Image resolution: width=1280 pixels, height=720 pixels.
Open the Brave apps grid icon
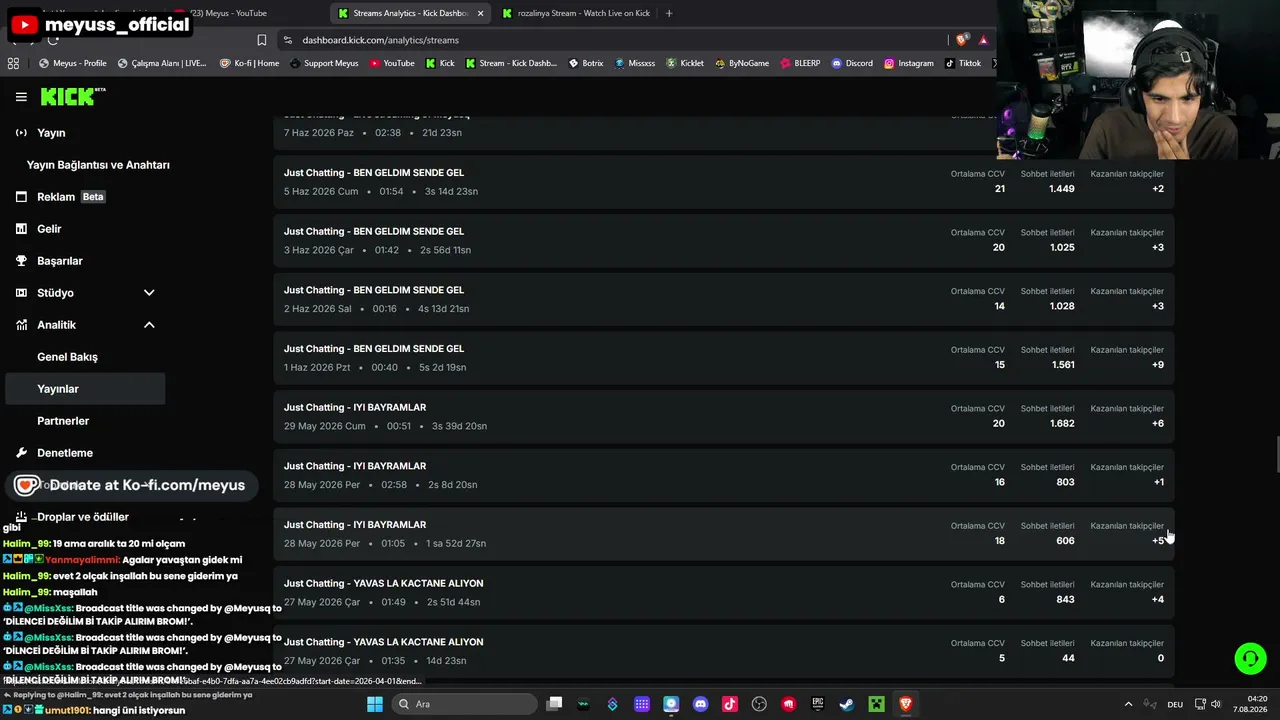(x=13, y=63)
